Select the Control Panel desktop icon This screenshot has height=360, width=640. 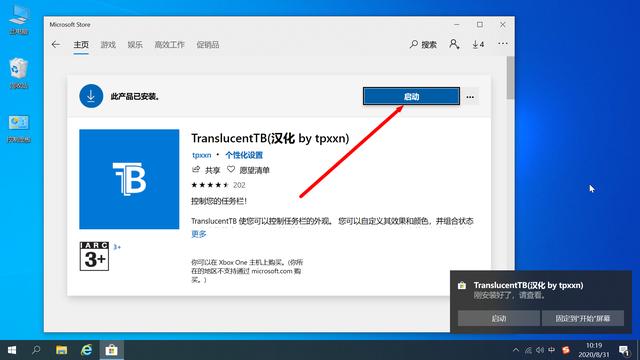point(19,128)
